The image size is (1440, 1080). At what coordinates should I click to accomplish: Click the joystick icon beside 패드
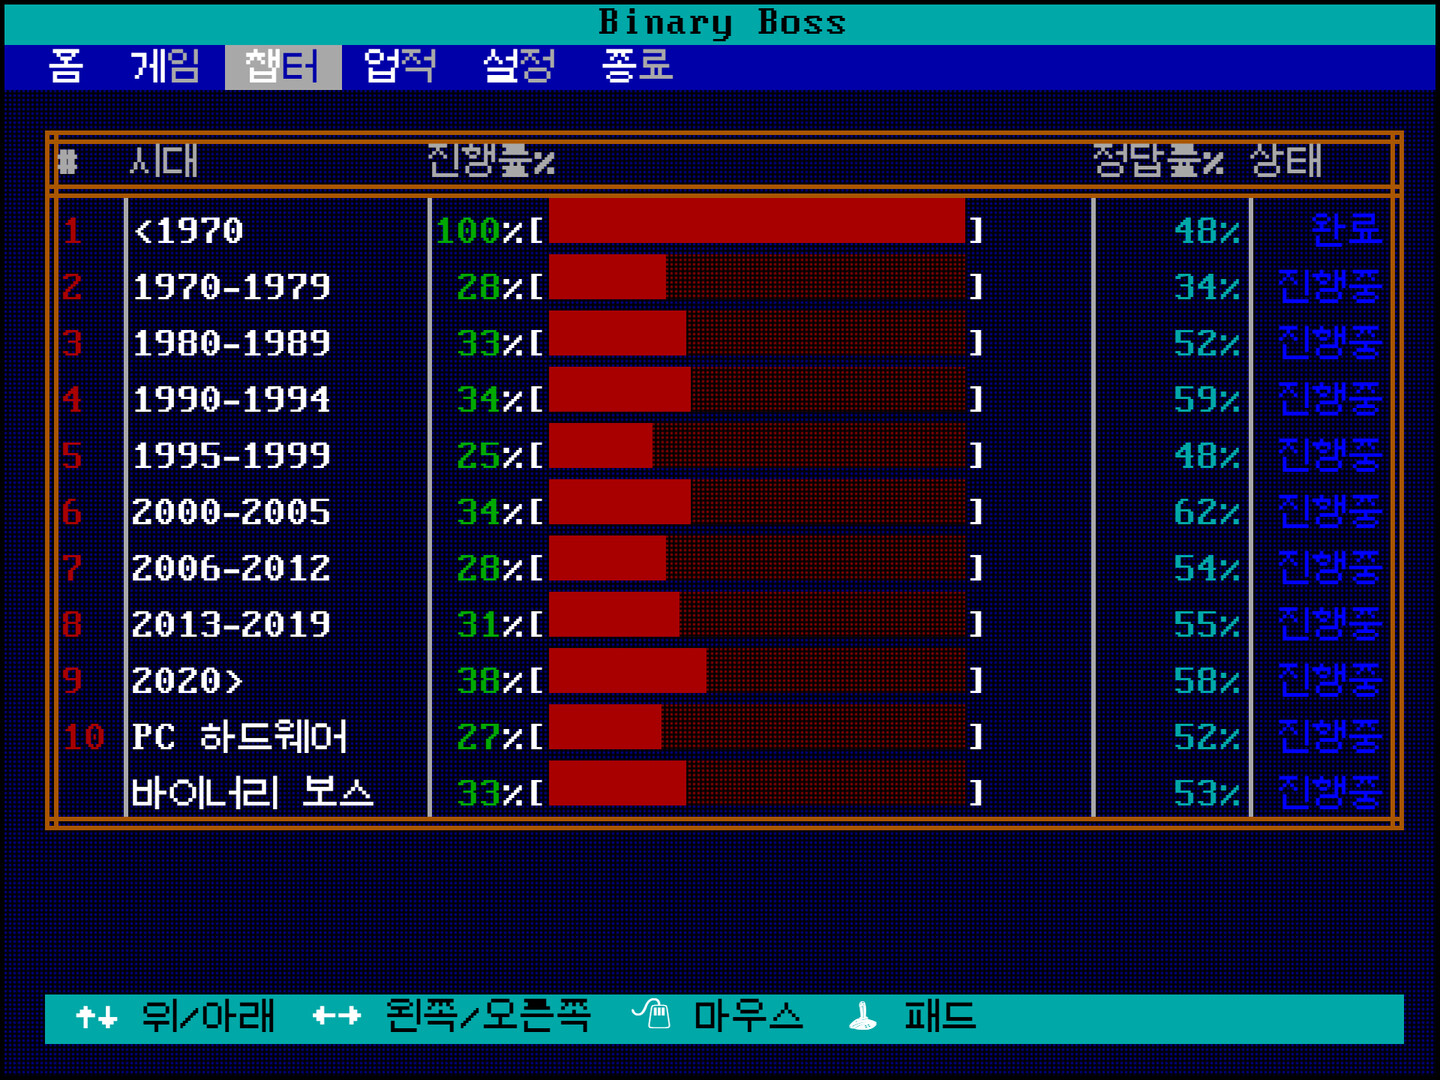(862, 1016)
